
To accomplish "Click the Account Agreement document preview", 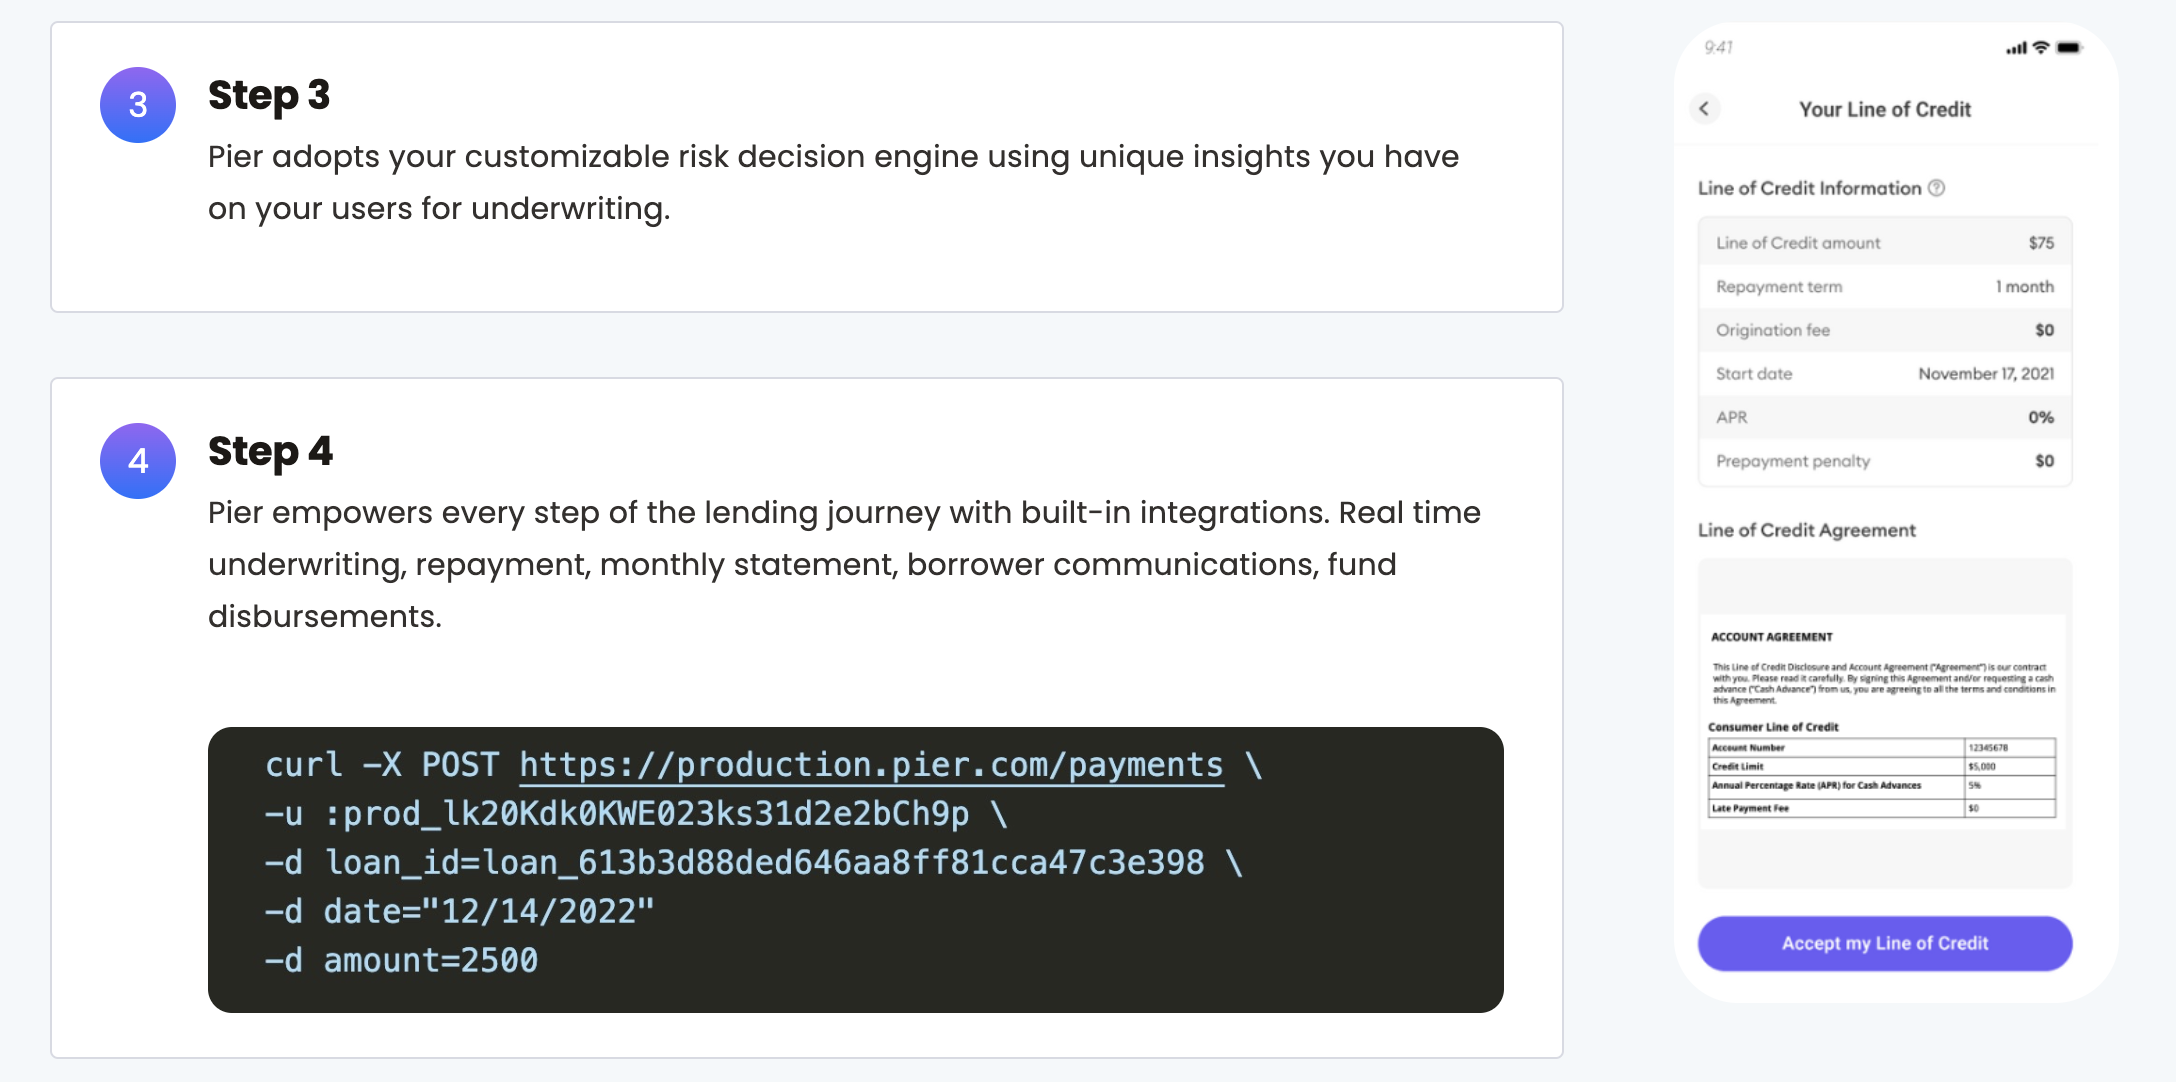I will pyautogui.click(x=1884, y=722).
